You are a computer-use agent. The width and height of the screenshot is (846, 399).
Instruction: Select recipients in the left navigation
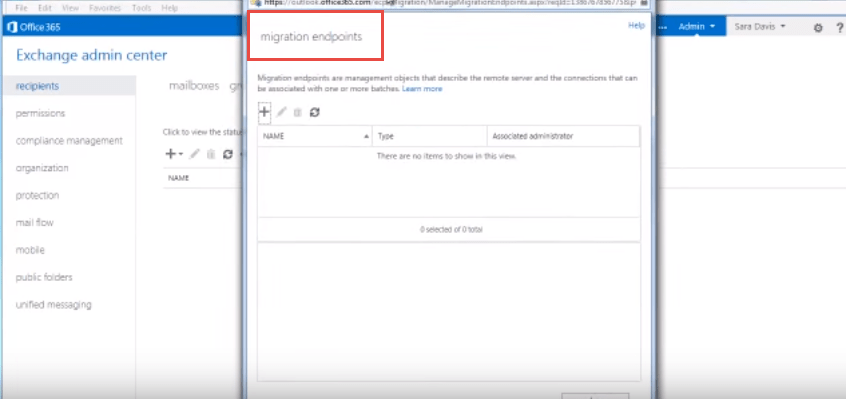pyautogui.click(x=69, y=86)
